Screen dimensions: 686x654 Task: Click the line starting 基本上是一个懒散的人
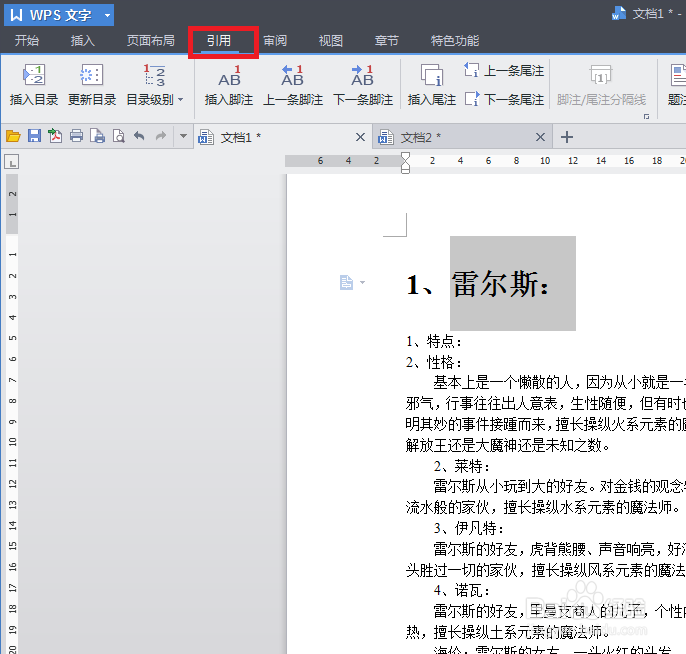[x=559, y=383]
